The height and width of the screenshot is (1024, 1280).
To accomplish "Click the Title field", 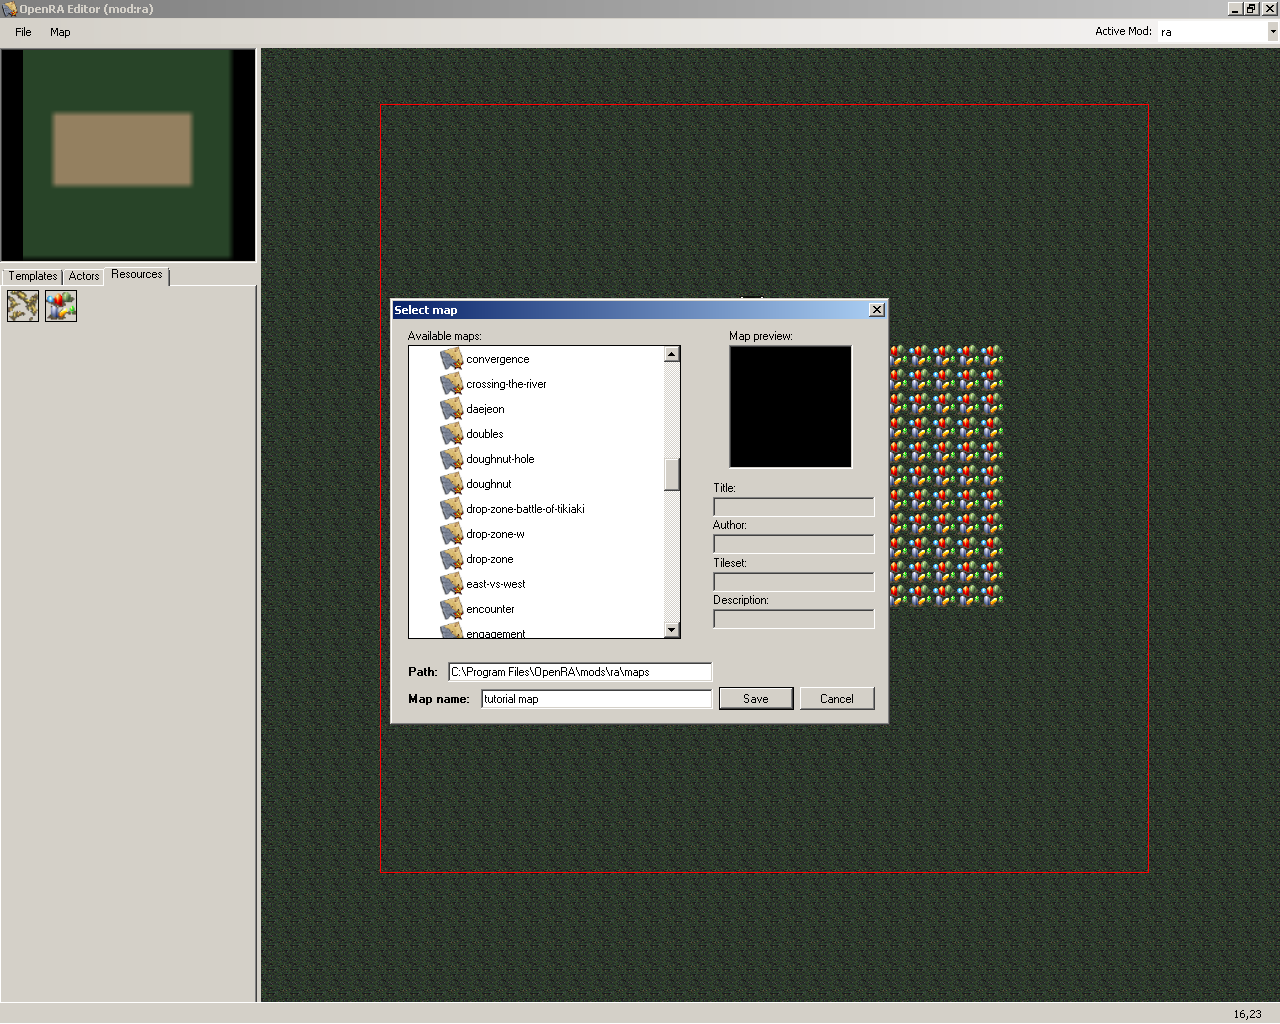I will tap(794, 507).
